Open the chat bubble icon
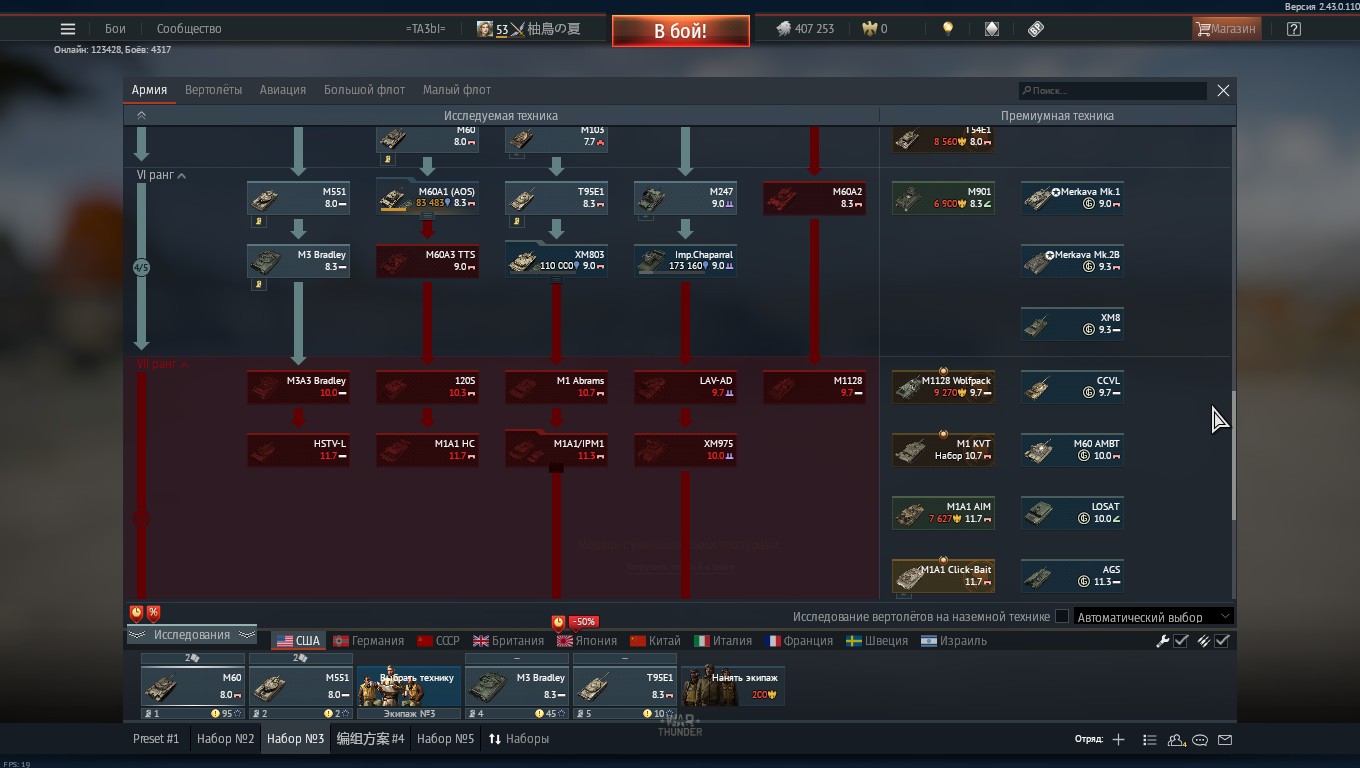The width and height of the screenshot is (1360, 768). (x=1200, y=740)
